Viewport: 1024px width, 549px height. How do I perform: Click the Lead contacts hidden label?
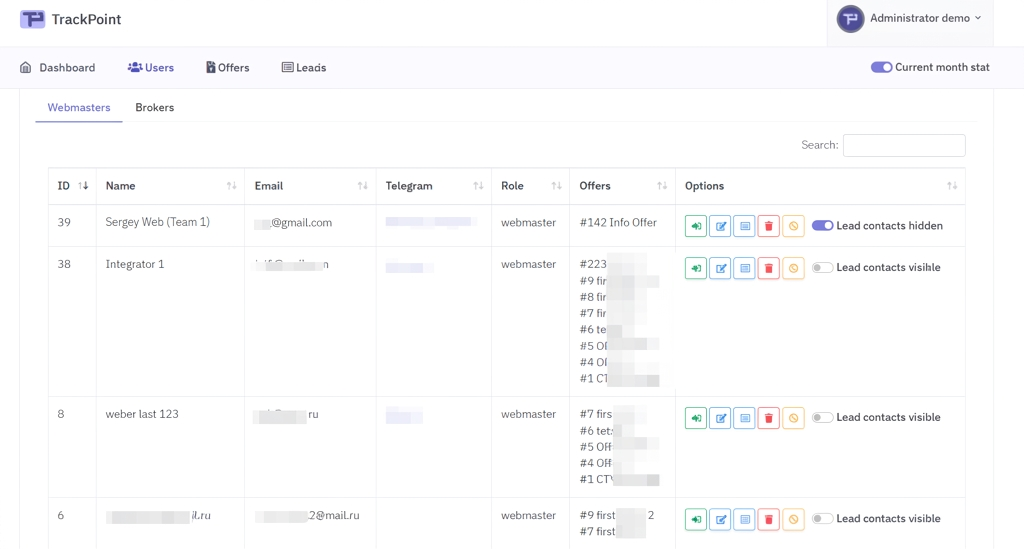(x=889, y=225)
